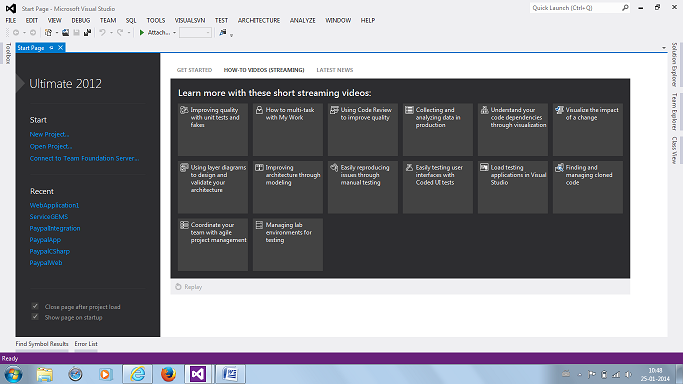Click the Save All toolbar icon

coord(88,33)
